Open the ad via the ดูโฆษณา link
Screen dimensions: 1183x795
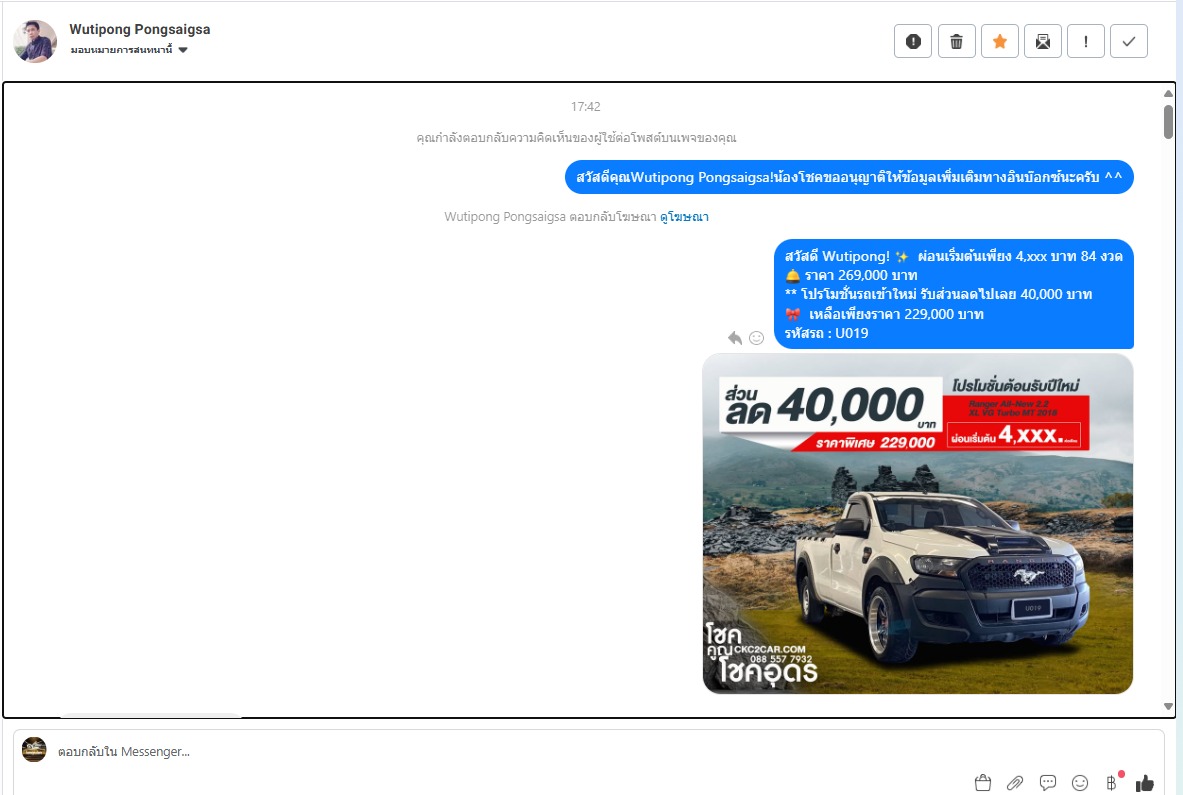point(684,217)
